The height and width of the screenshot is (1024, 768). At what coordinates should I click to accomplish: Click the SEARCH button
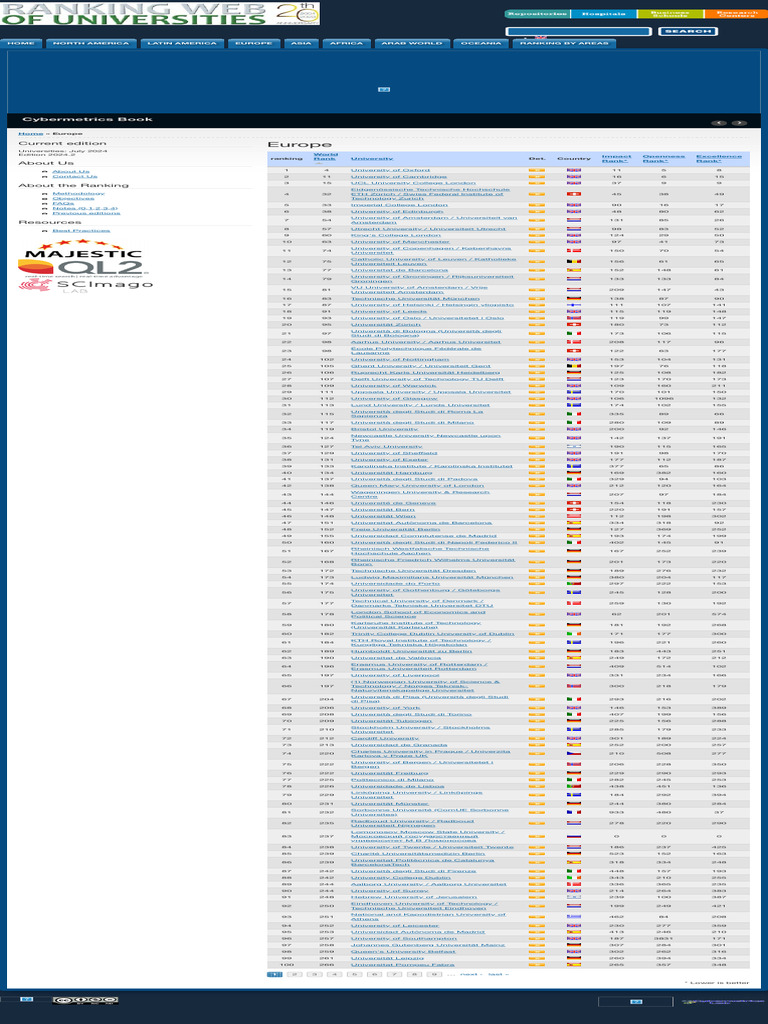click(688, 31)
